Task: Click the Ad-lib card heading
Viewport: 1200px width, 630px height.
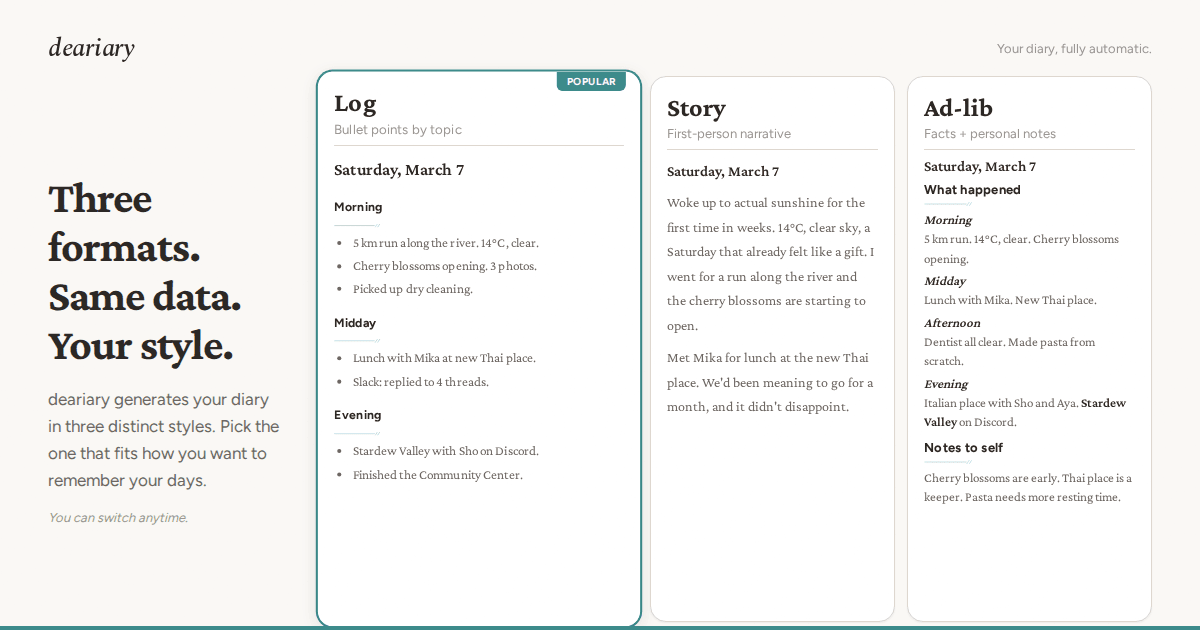Action: coord(957,108)
